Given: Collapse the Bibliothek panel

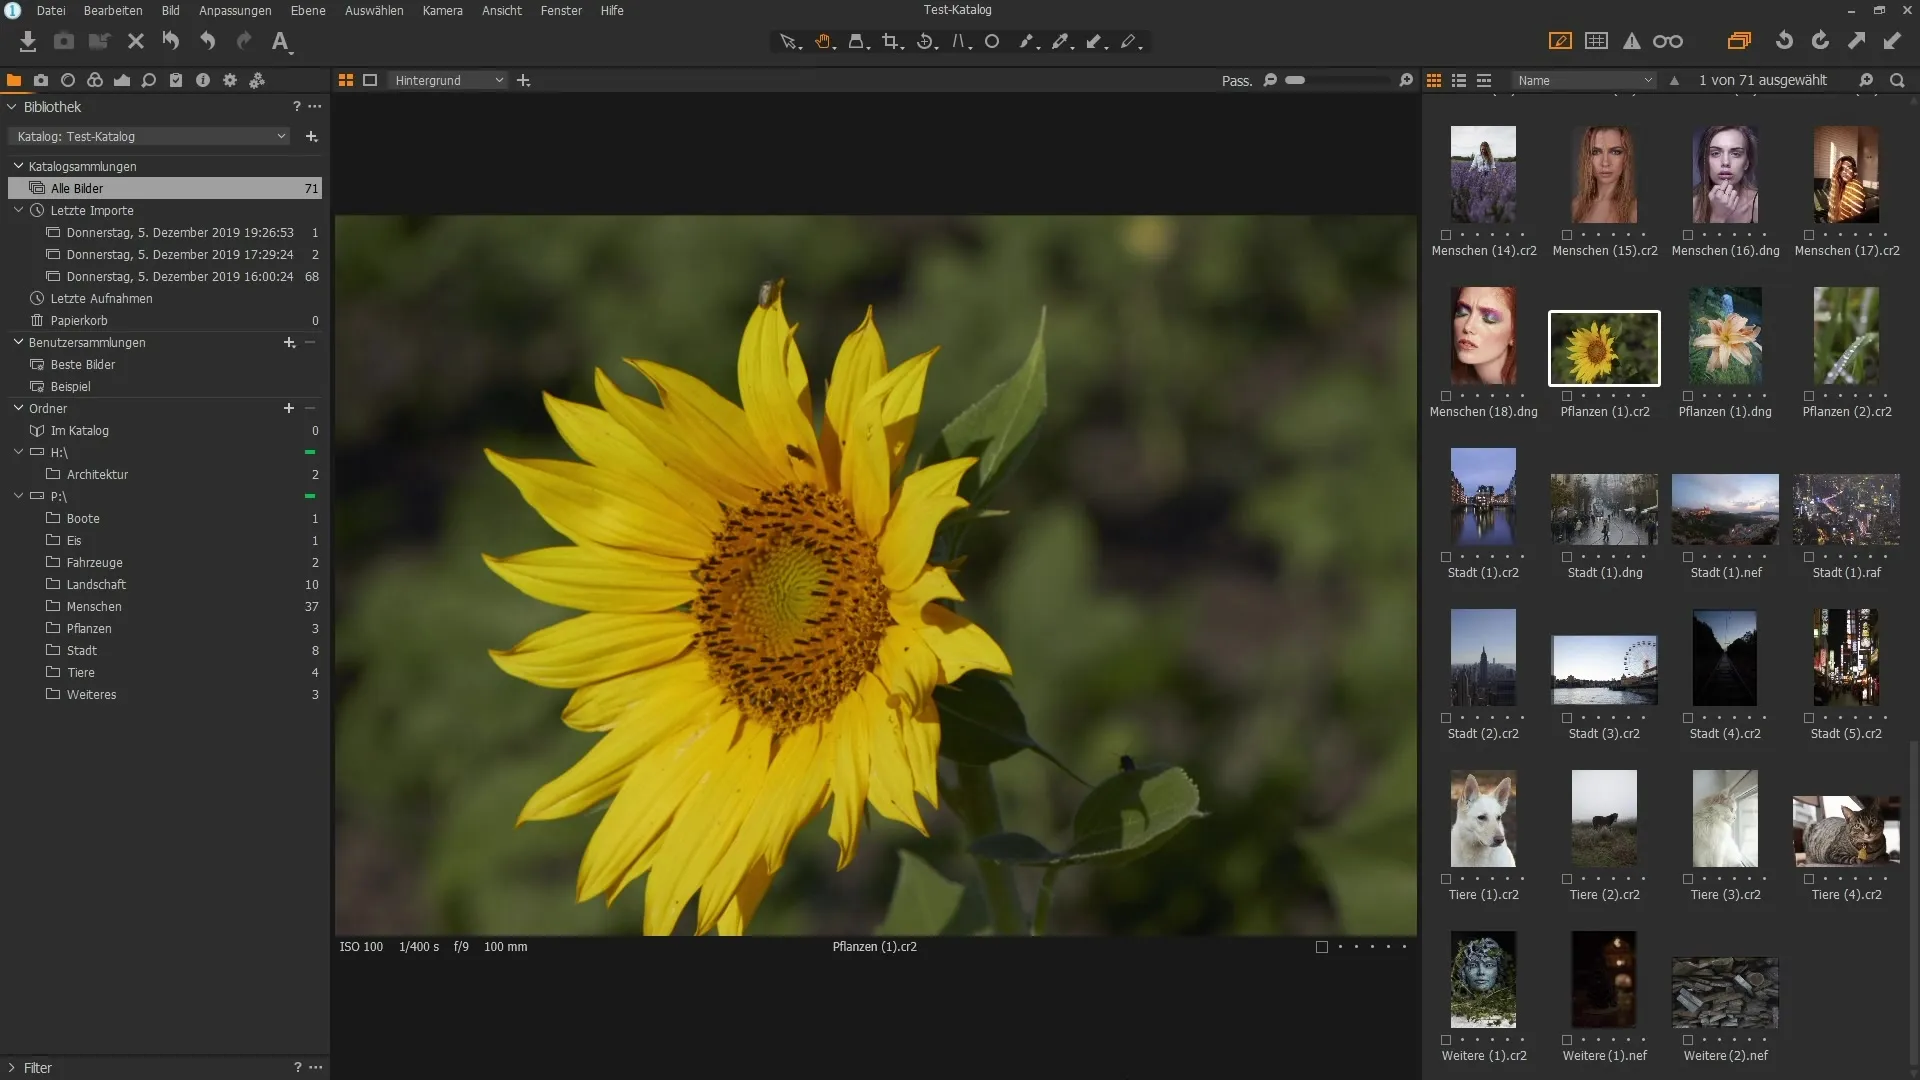Looking at the screenshot, I should [x=12, y=107].
